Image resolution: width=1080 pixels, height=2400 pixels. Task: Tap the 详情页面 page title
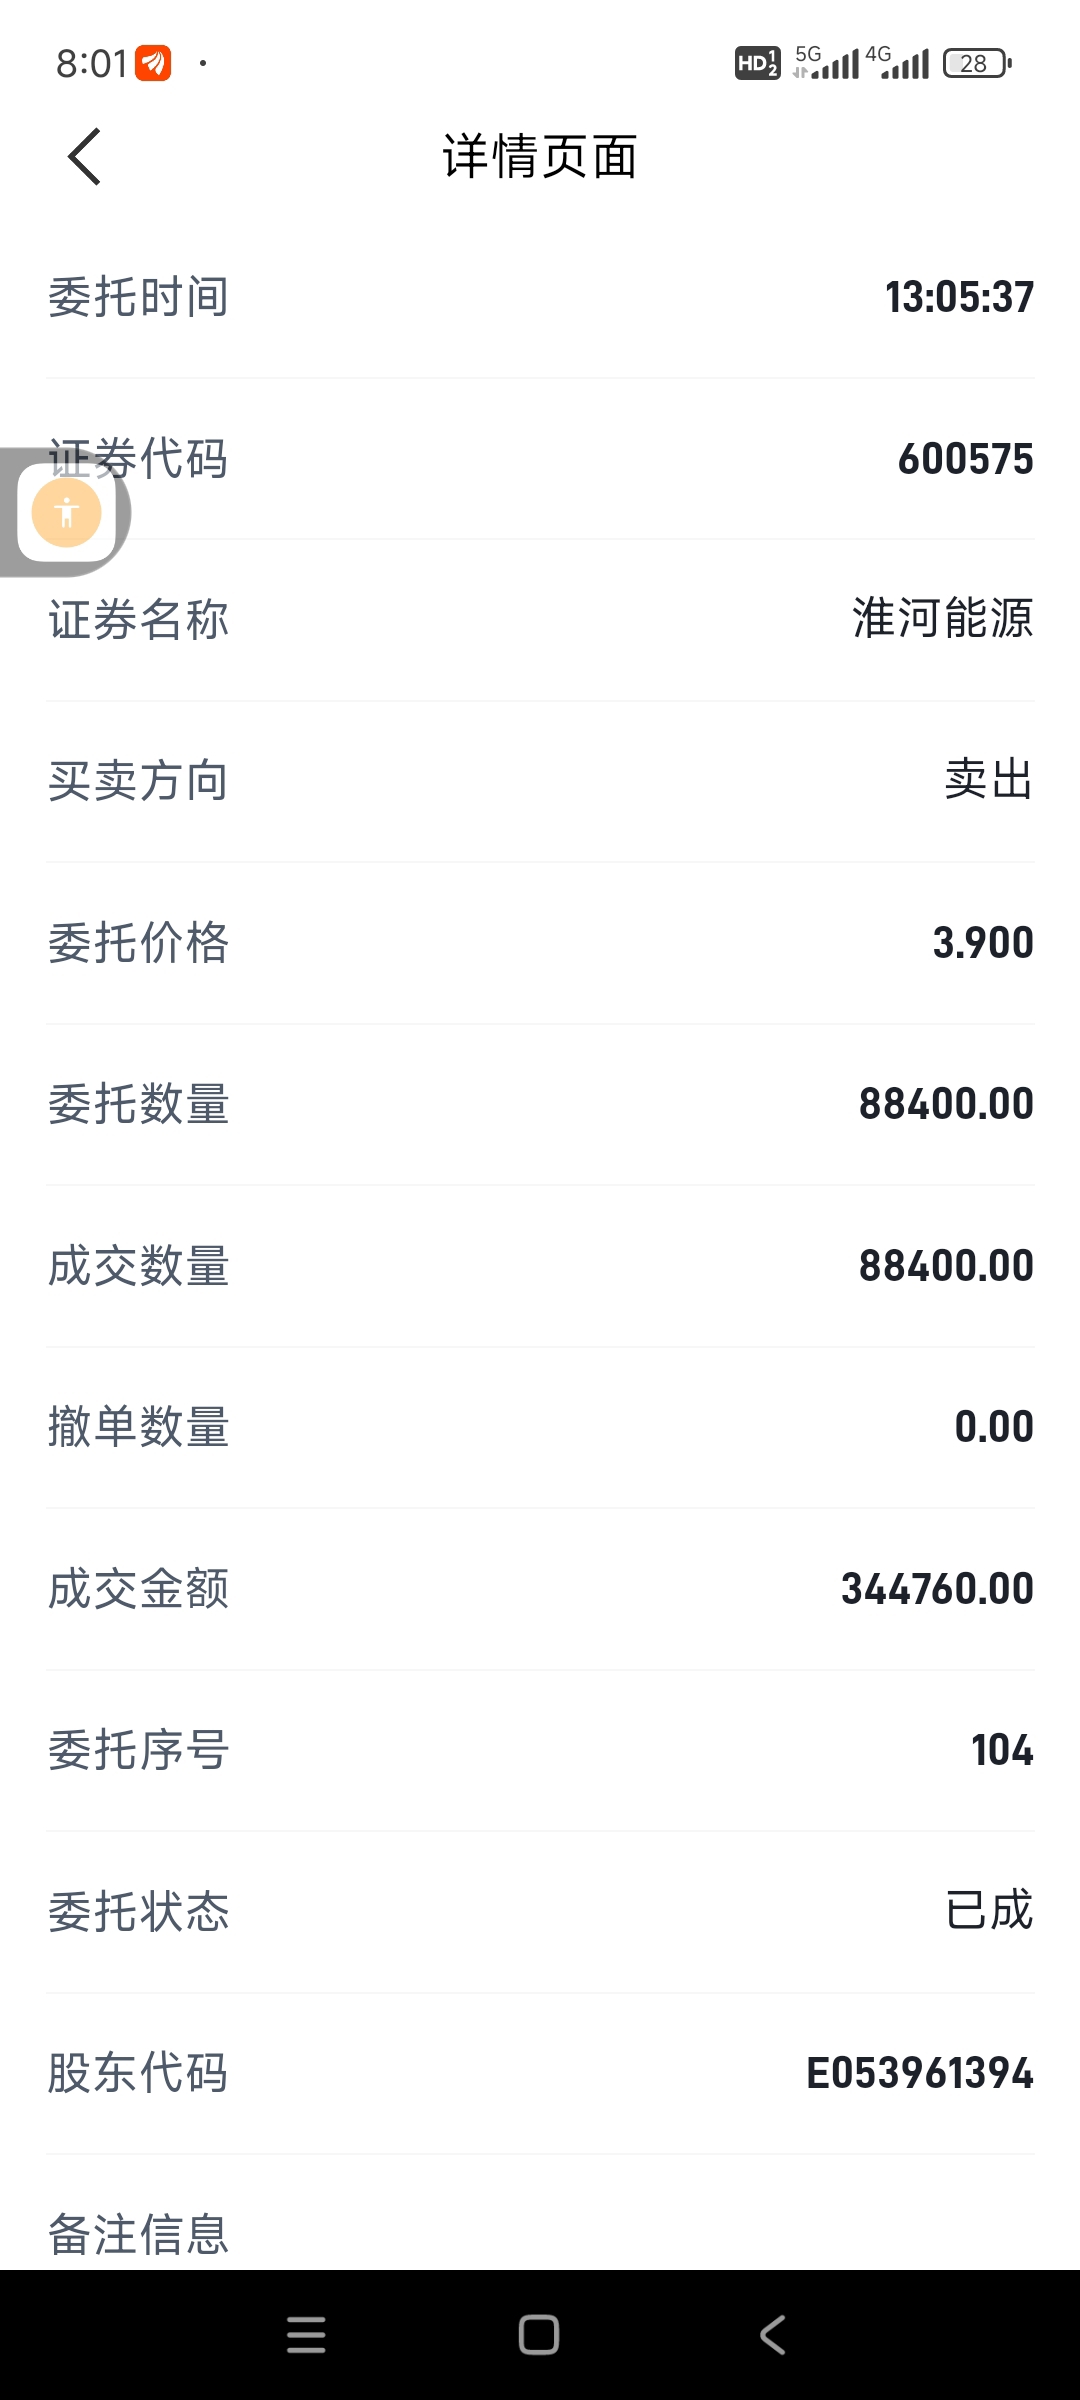pos(540,157)
